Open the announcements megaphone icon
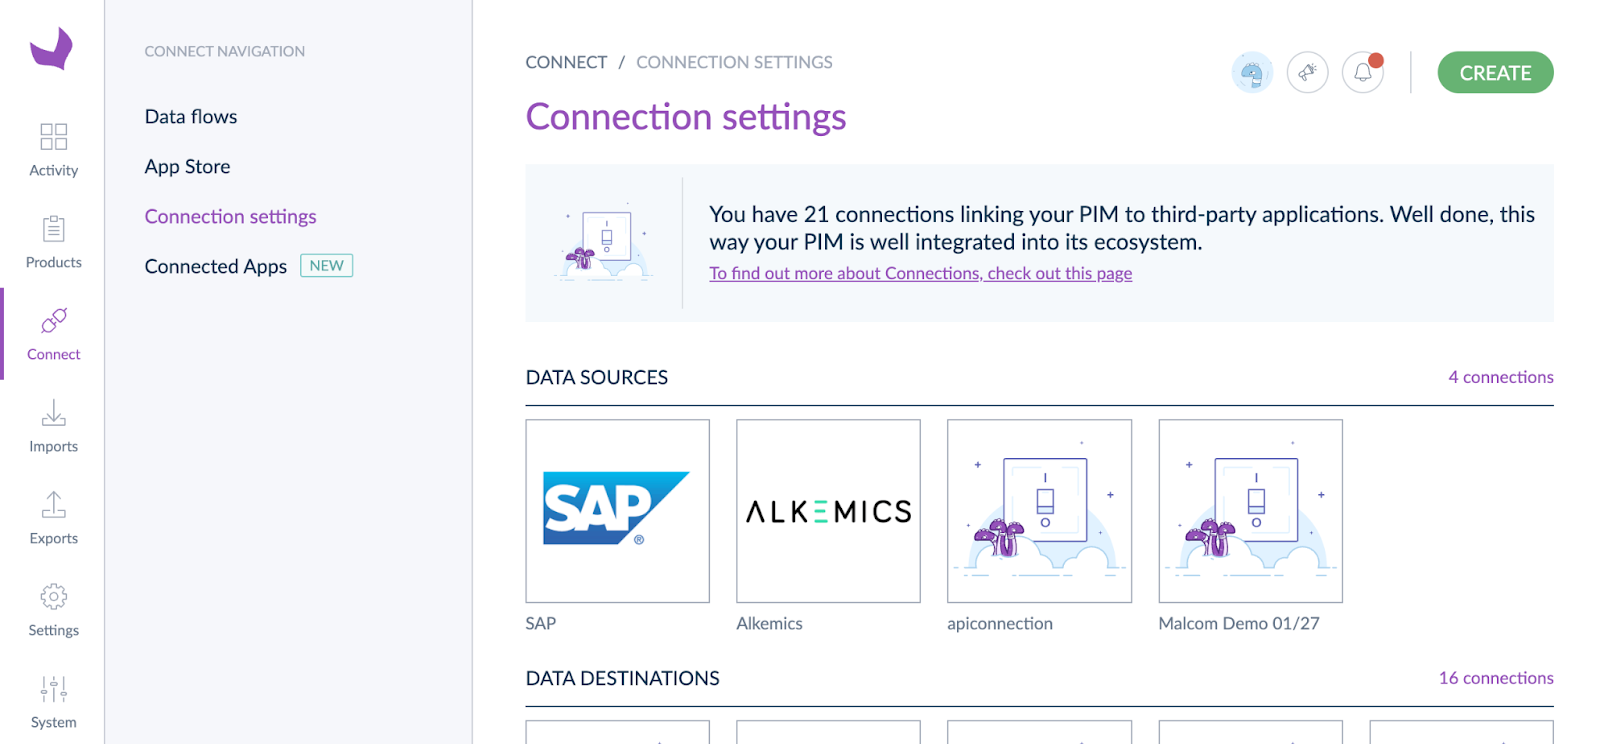 (x=1307, y=73)
